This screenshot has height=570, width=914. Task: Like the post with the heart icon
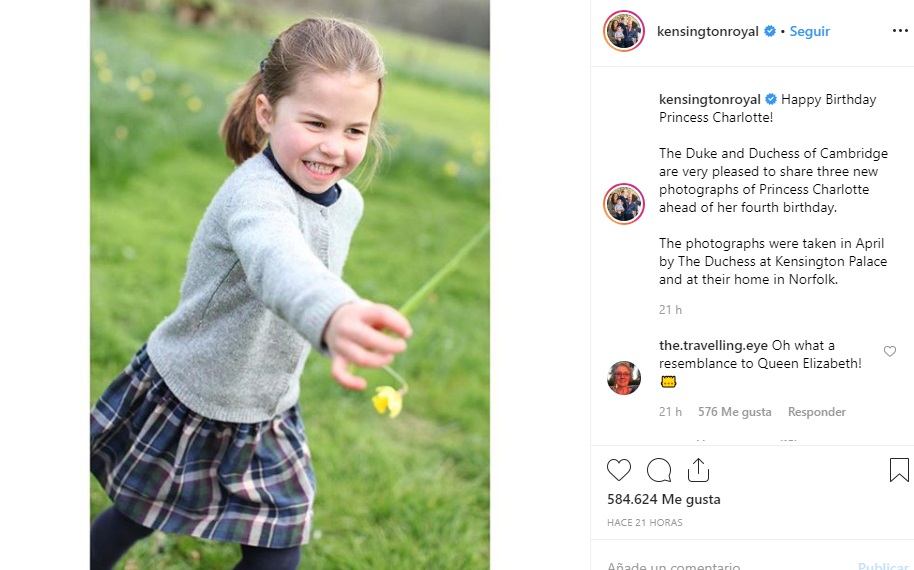pyautogui.click(x=619, y=470)
